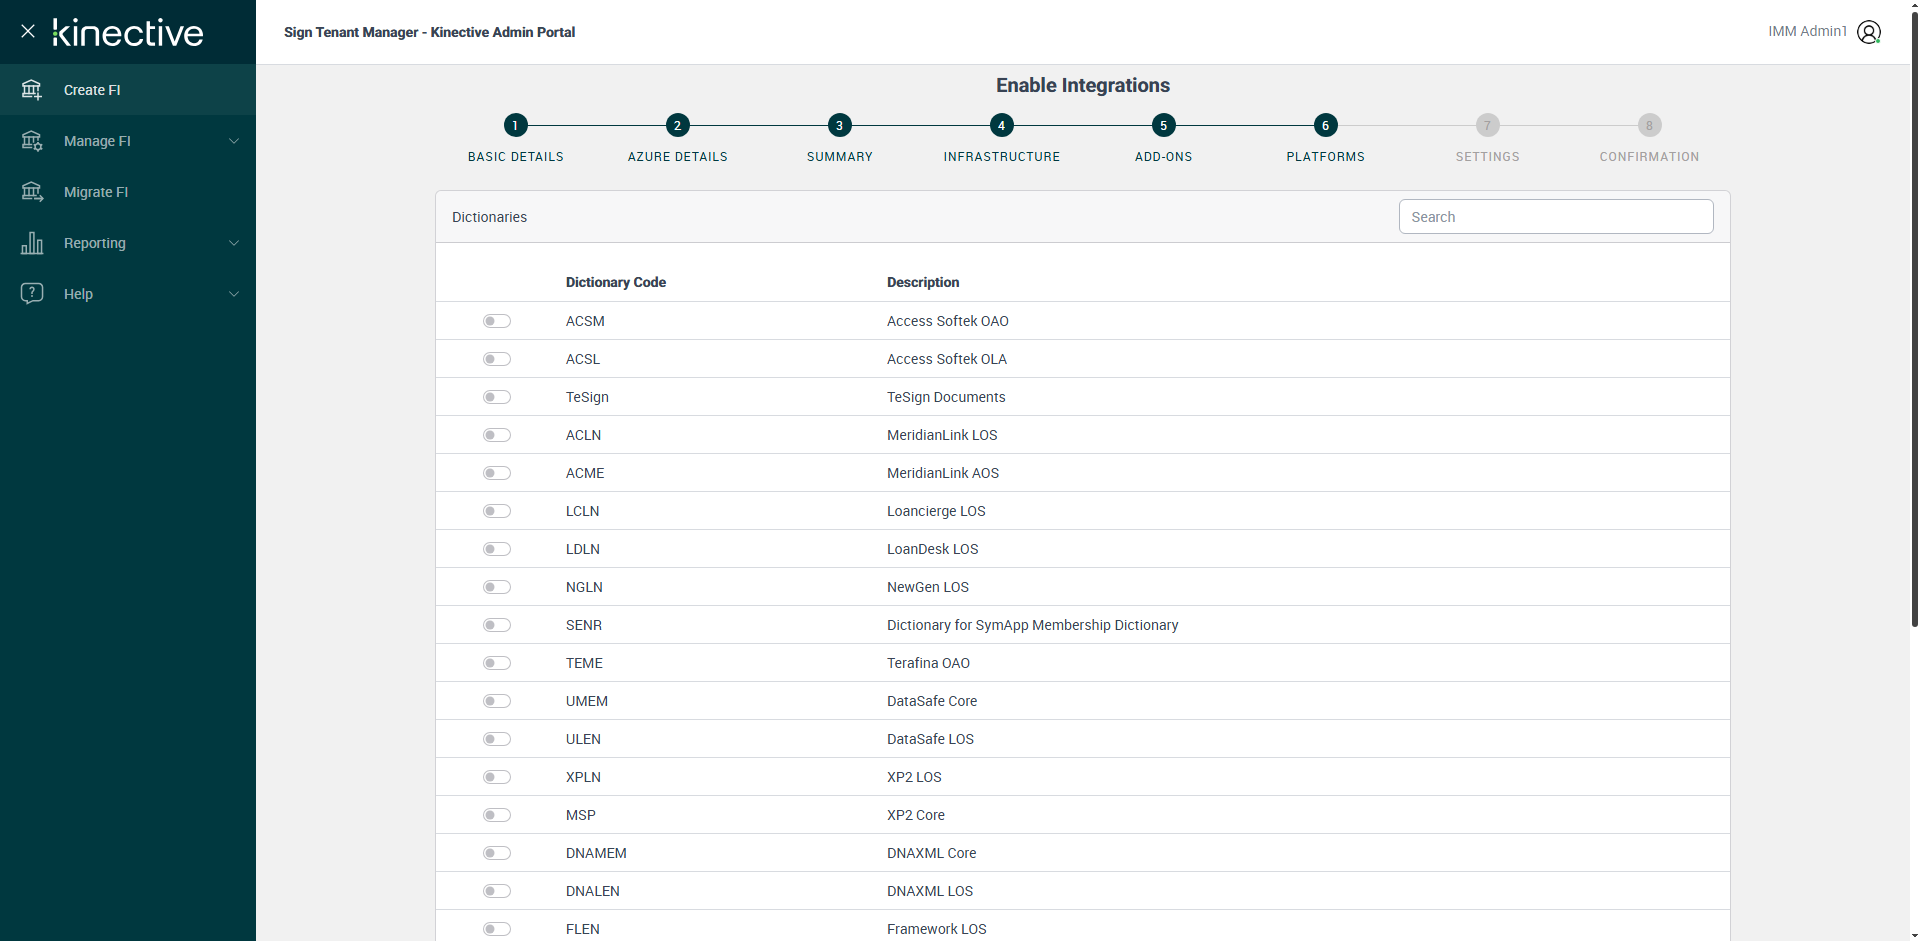Click the 'Access Softek OAO' description
The image size is (1920, 941).
[948, 321]
